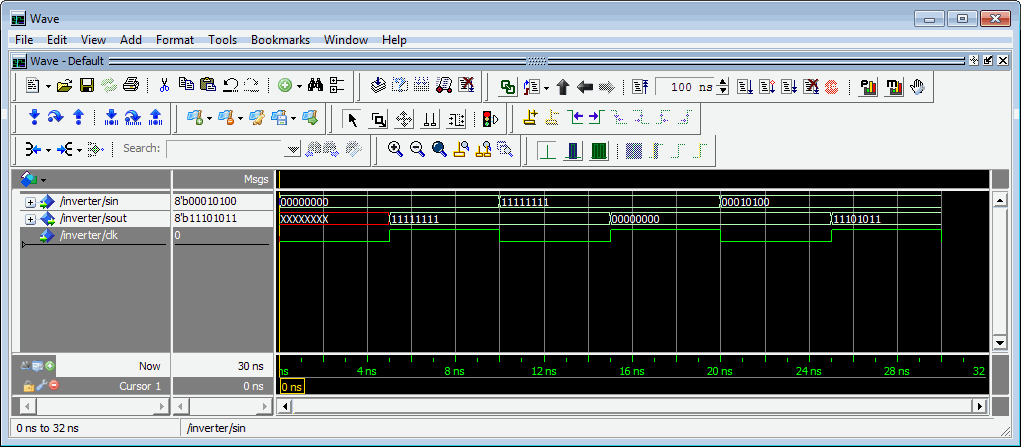Click the Break simulation red X icon
The height and width of the screenshot is (447, 1021).
pyautogui.click(x=466, y=85)
